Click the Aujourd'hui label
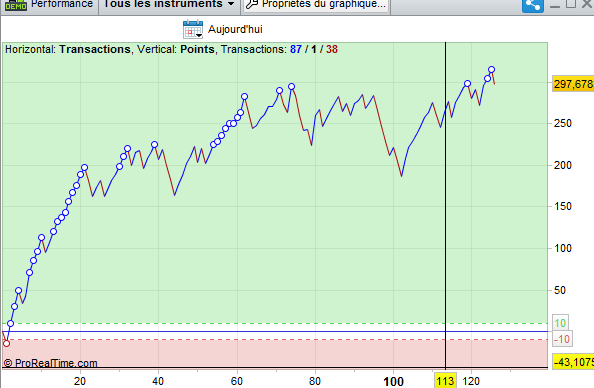The height and width of the screenshot is (388, 594). tap(235, 29)
